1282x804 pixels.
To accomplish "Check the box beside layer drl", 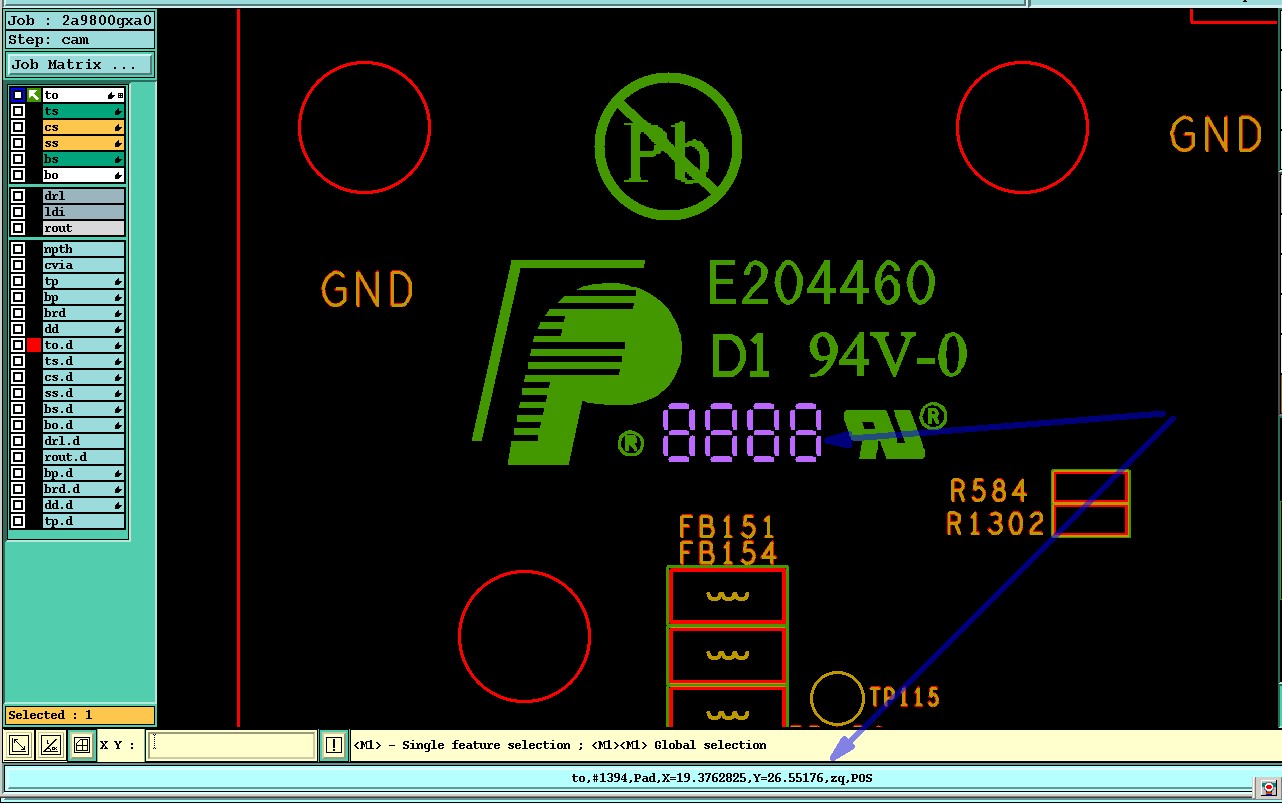I will [18, 196].
